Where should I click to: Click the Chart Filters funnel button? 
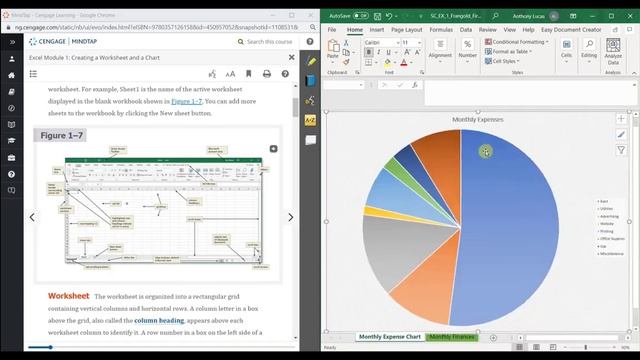(x=621, y=150)
